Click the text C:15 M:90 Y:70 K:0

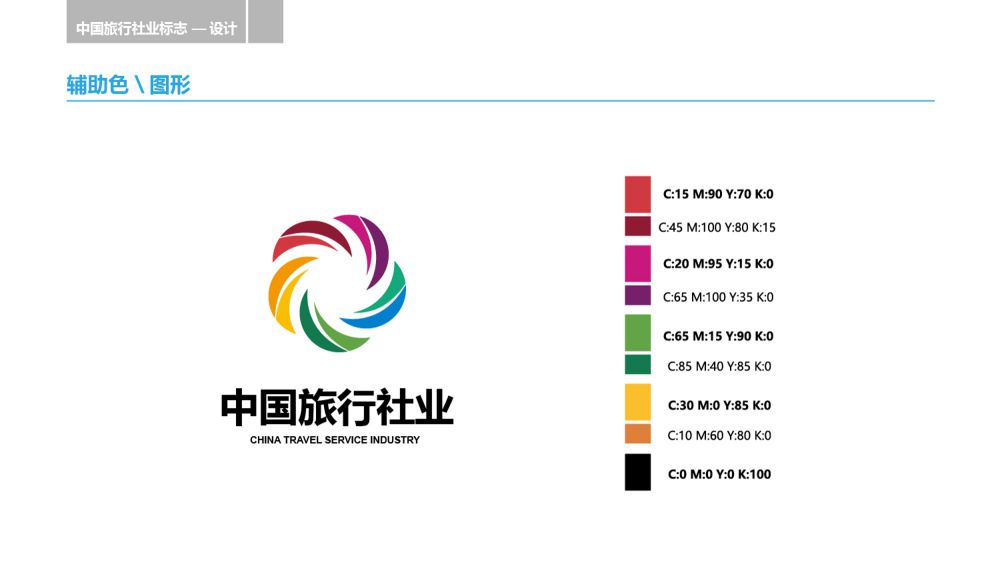[718, 194]
